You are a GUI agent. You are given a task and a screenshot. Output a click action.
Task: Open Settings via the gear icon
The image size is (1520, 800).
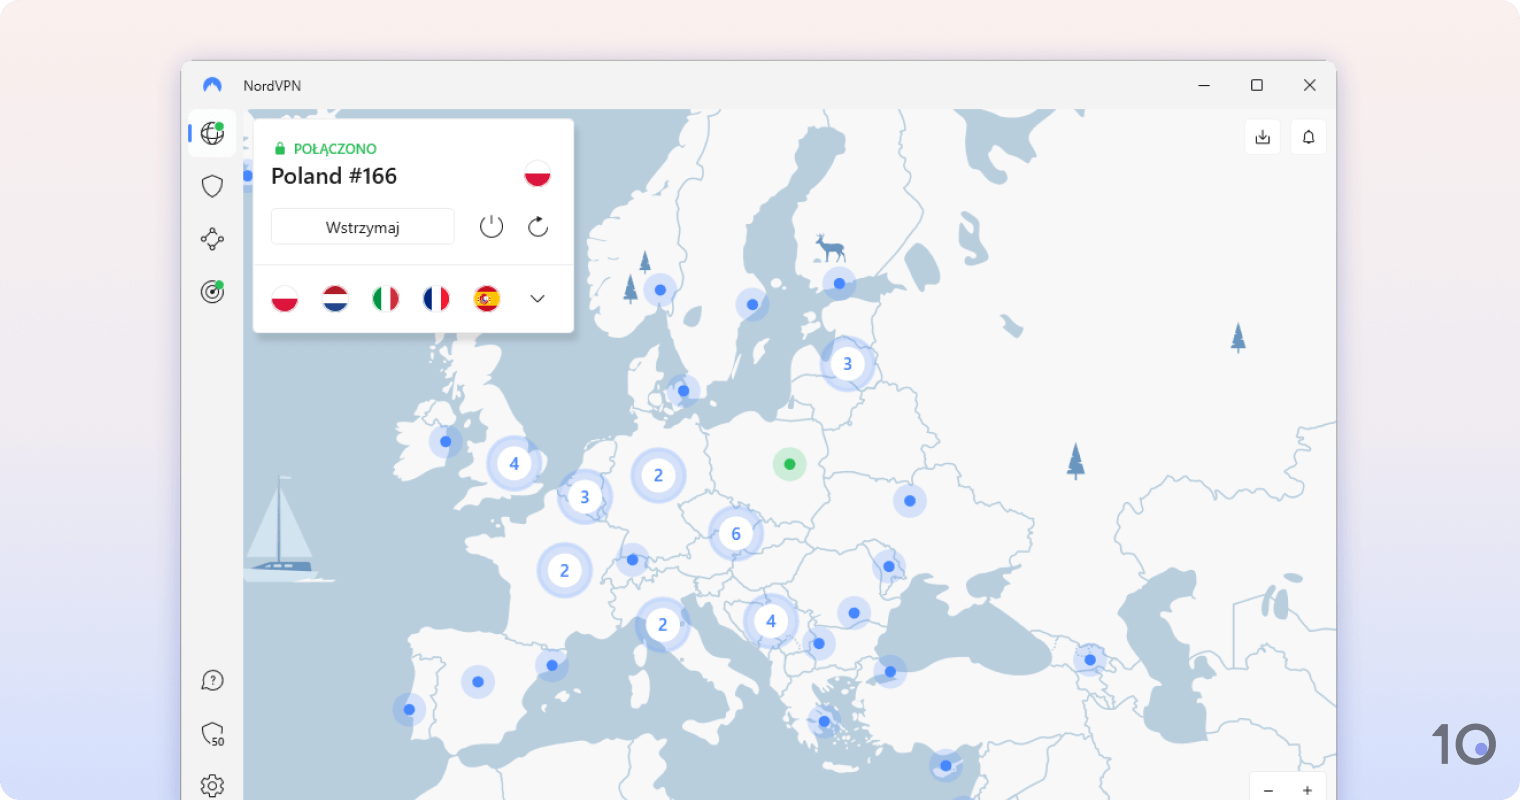[x=212, y=785]
